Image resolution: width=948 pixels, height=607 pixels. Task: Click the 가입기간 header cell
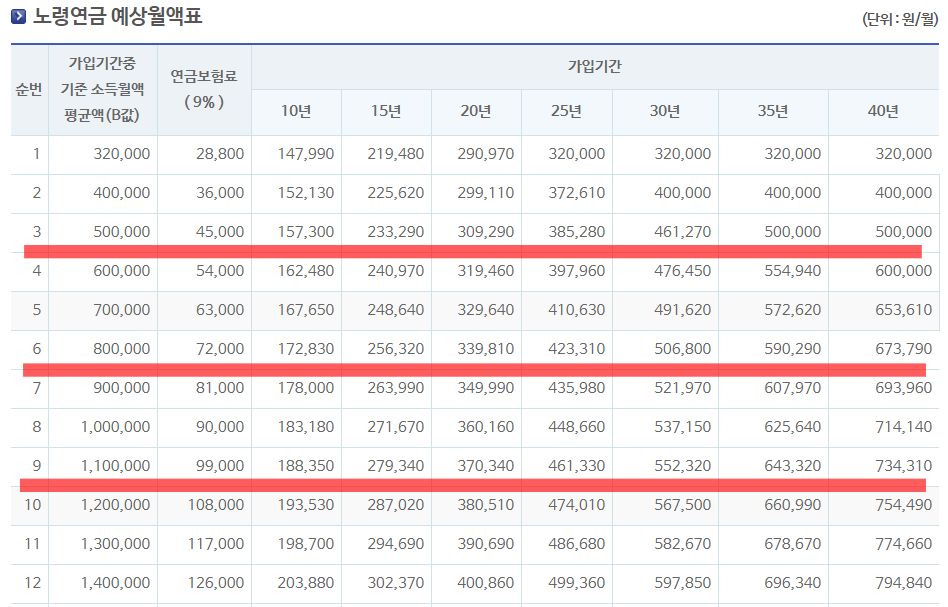[595, 64]
